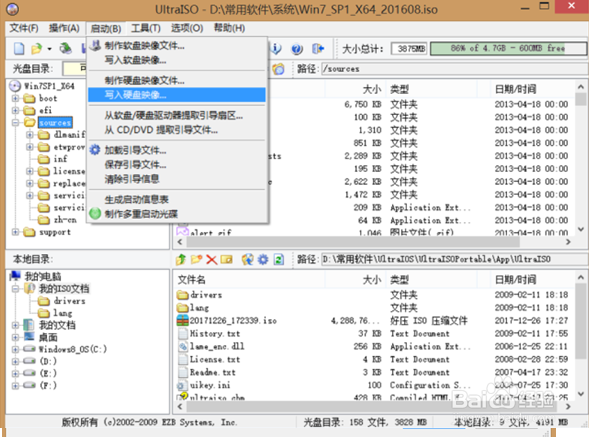This screenshot has width=589, height=439.
Task: Click the 日期/时间 column header in disc list
Action: tap(515, 89)
